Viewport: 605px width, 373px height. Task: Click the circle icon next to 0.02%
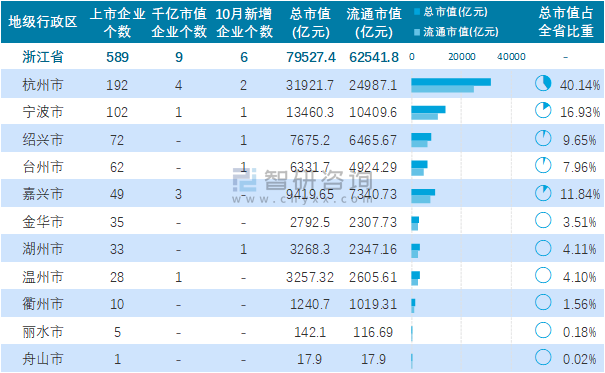click(x=543, y=358)
